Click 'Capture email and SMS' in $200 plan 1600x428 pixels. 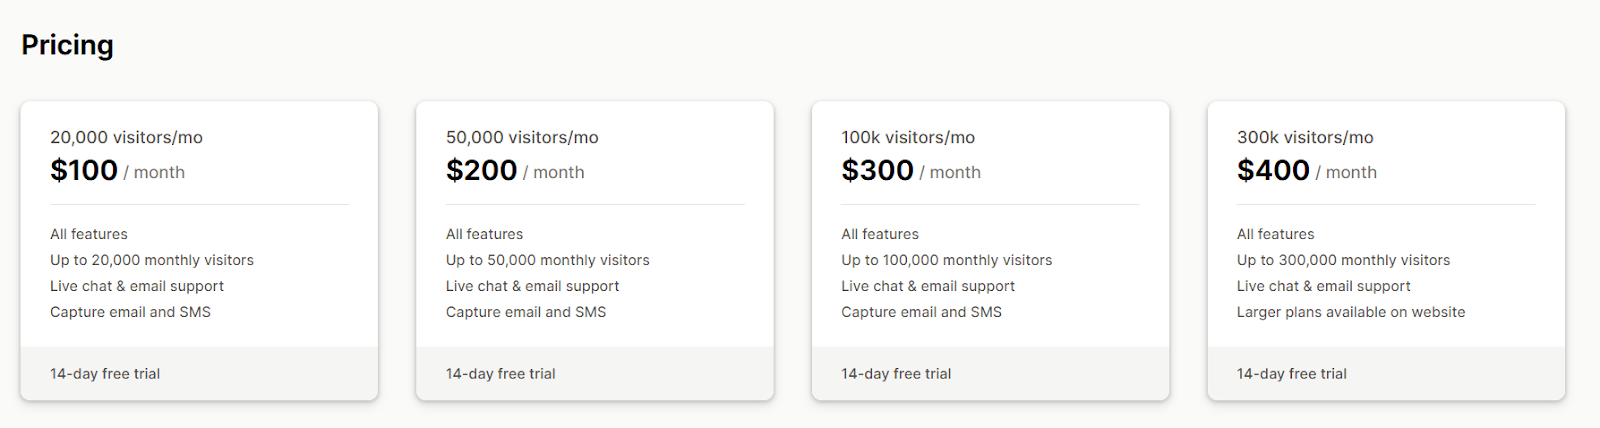tap(526, 312)
